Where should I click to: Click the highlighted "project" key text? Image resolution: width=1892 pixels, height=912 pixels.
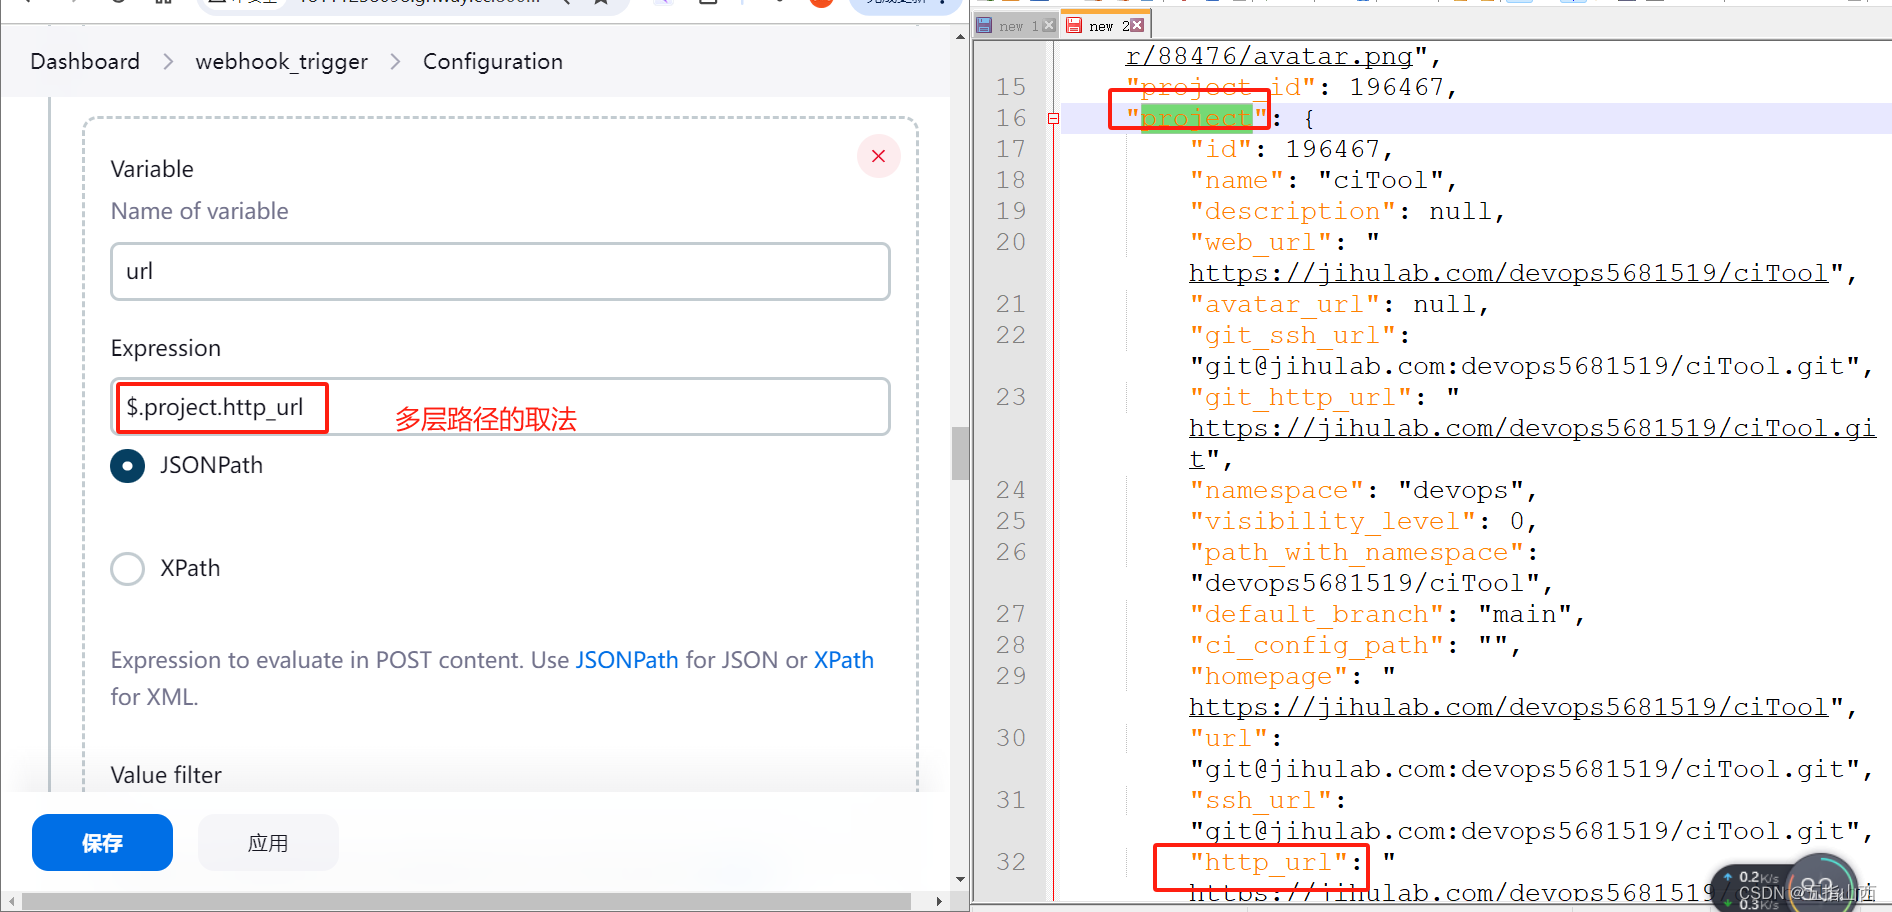(x=1197, y=118)
